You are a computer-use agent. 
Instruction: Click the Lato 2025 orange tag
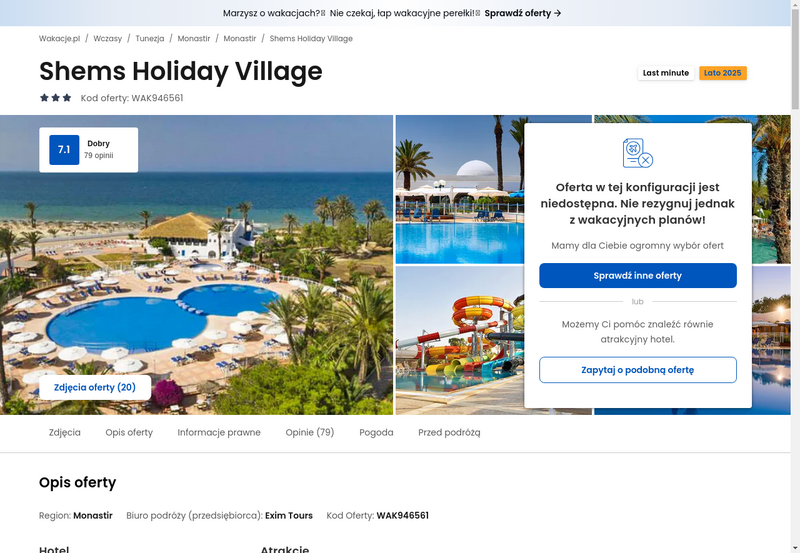point(722,73)
